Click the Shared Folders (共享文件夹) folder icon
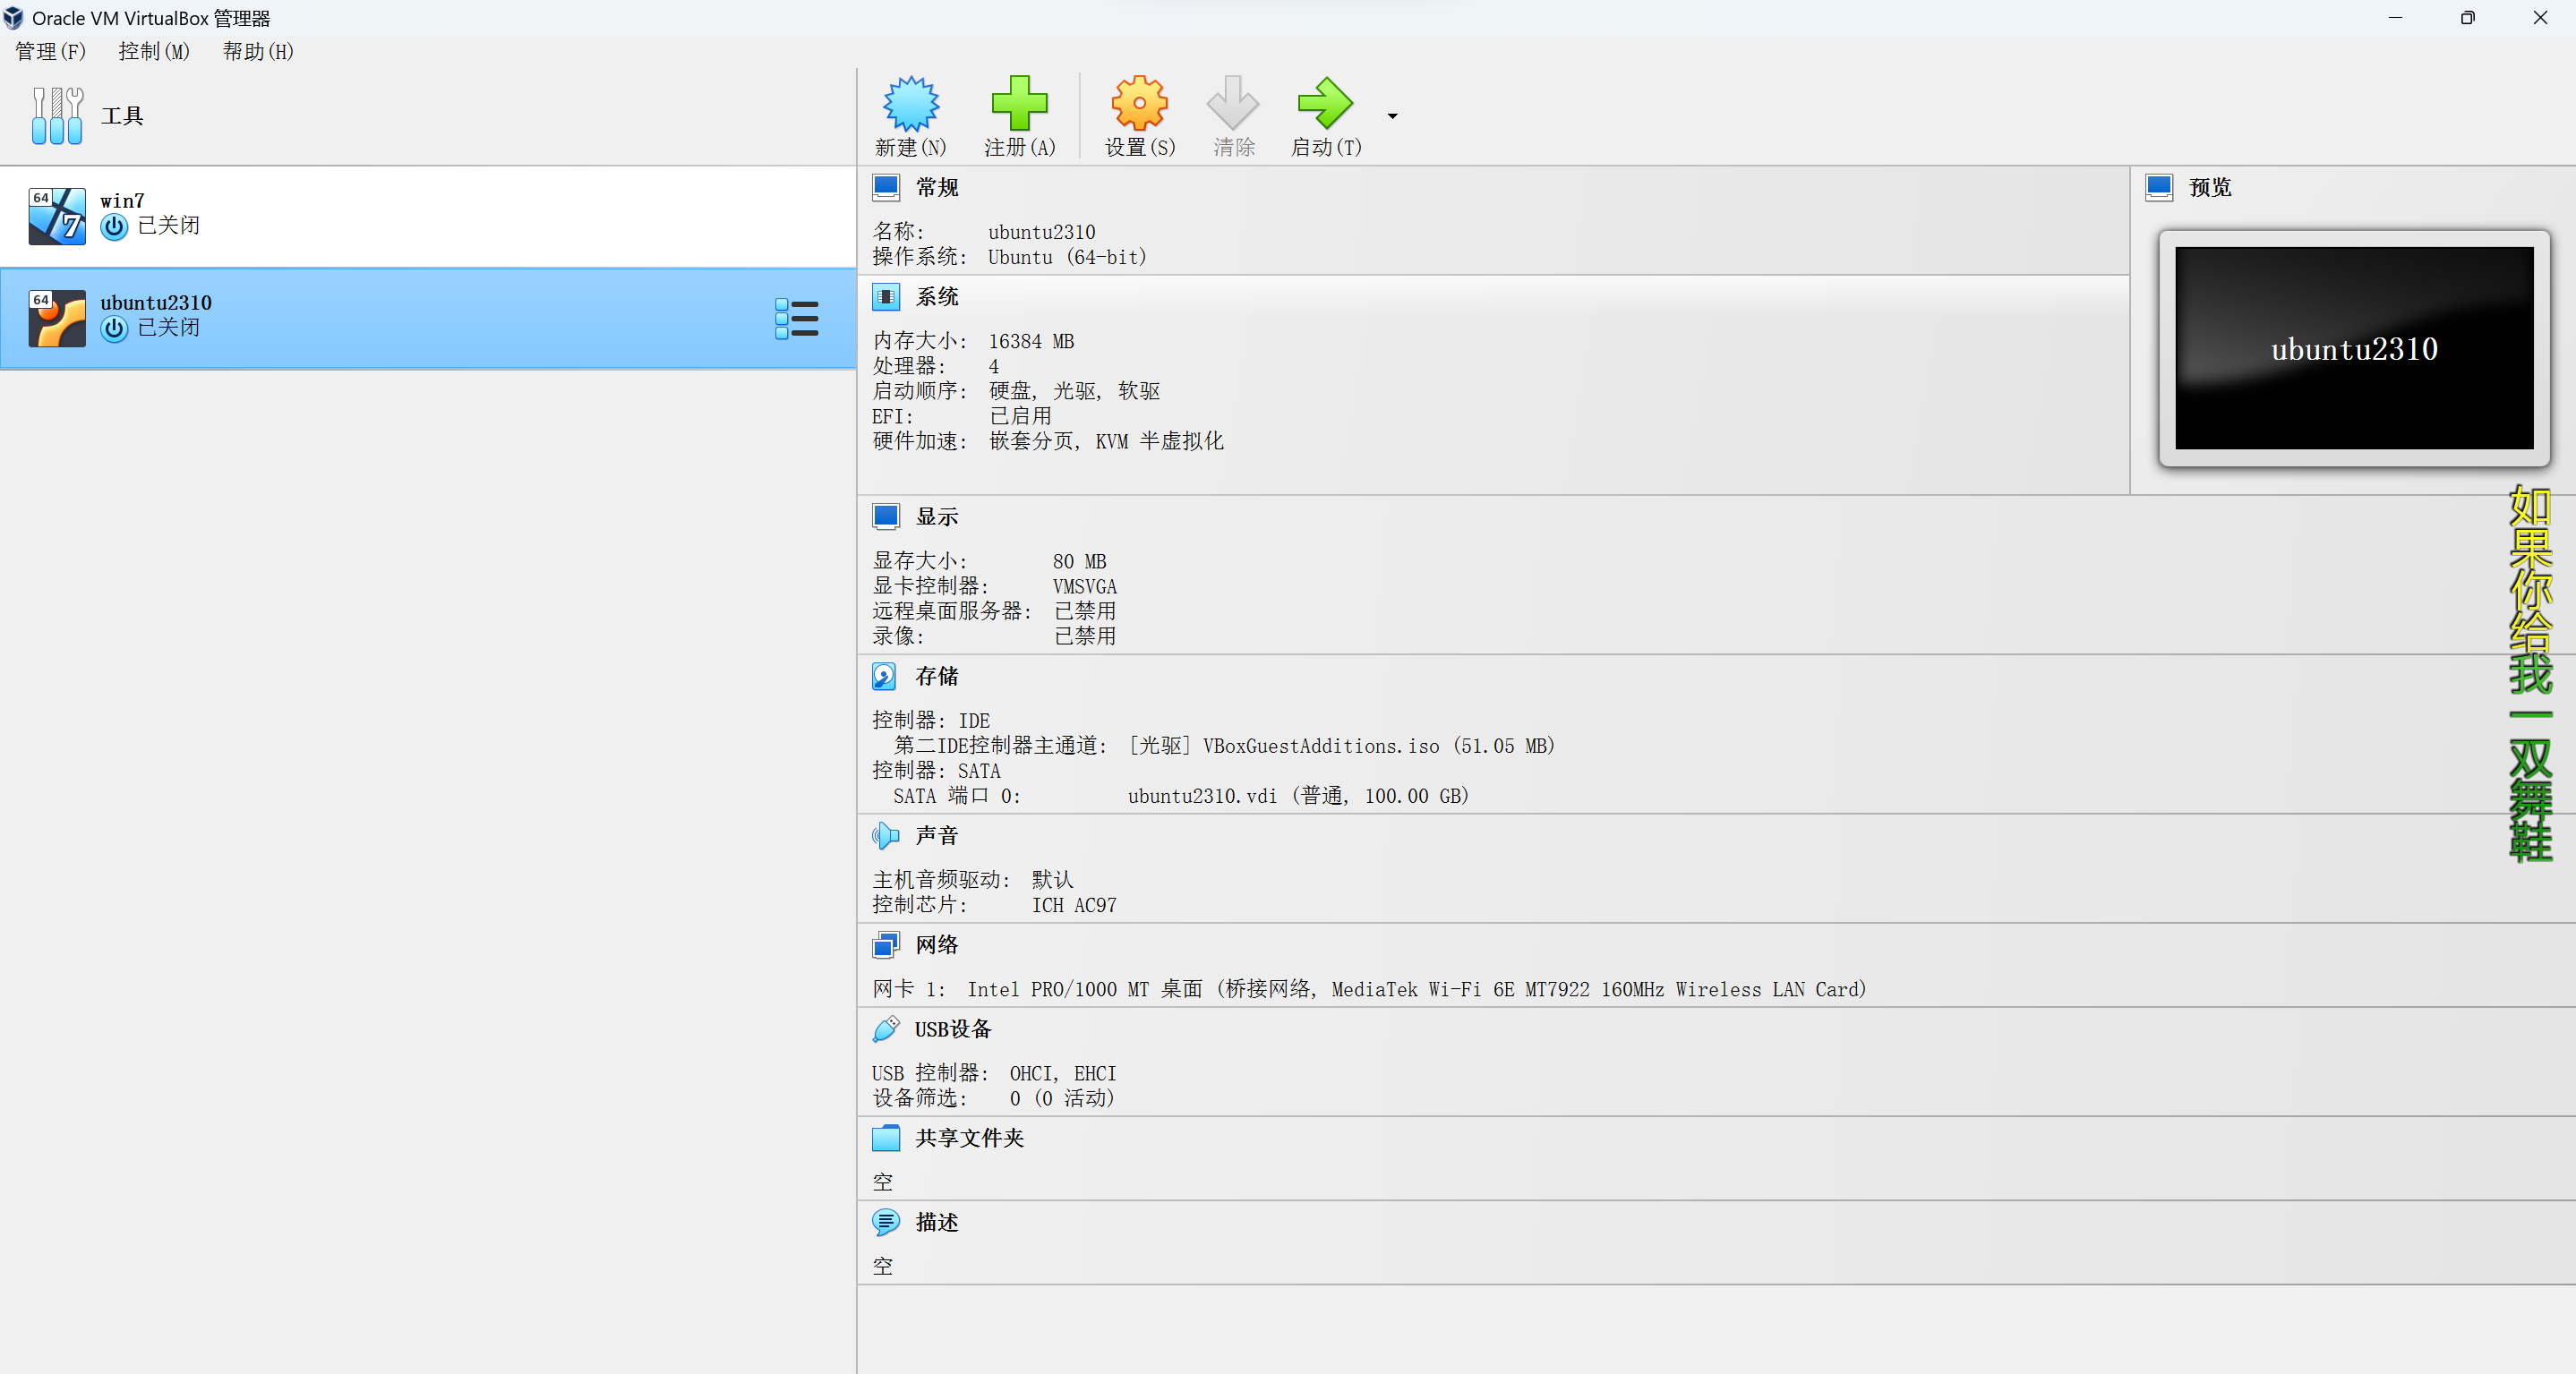The height and width of the screenshot is (1374, 2576). pyautogui.click(x=886, y=1138)
